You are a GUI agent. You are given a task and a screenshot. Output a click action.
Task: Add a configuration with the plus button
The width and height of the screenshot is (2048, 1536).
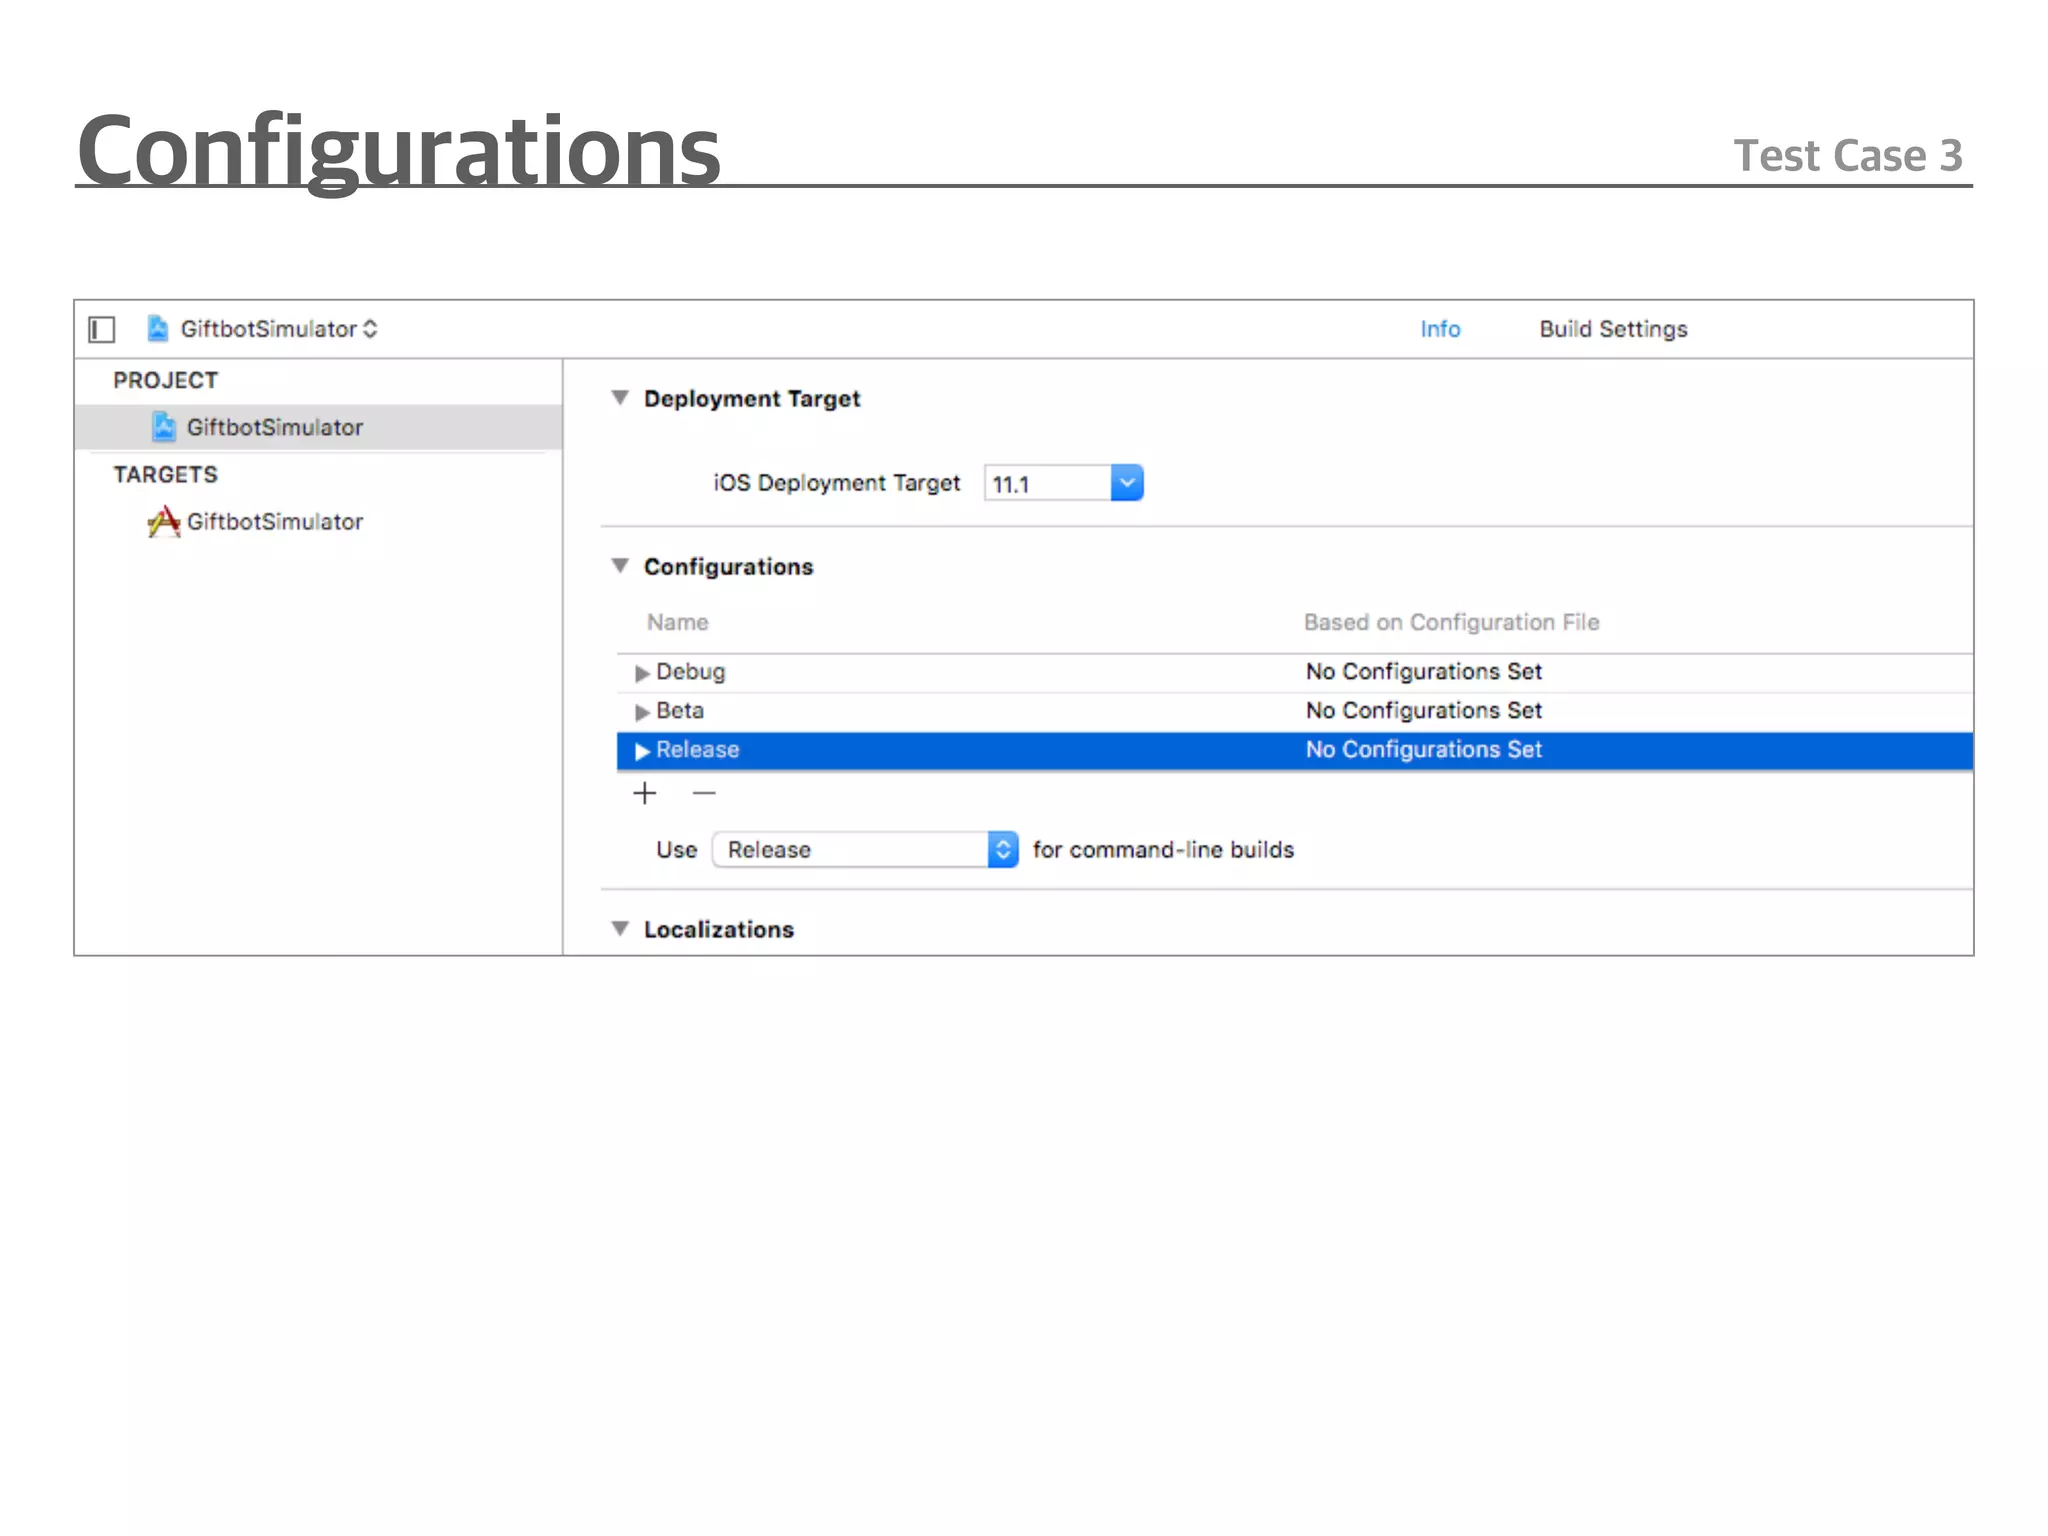[x=645, y=794]
